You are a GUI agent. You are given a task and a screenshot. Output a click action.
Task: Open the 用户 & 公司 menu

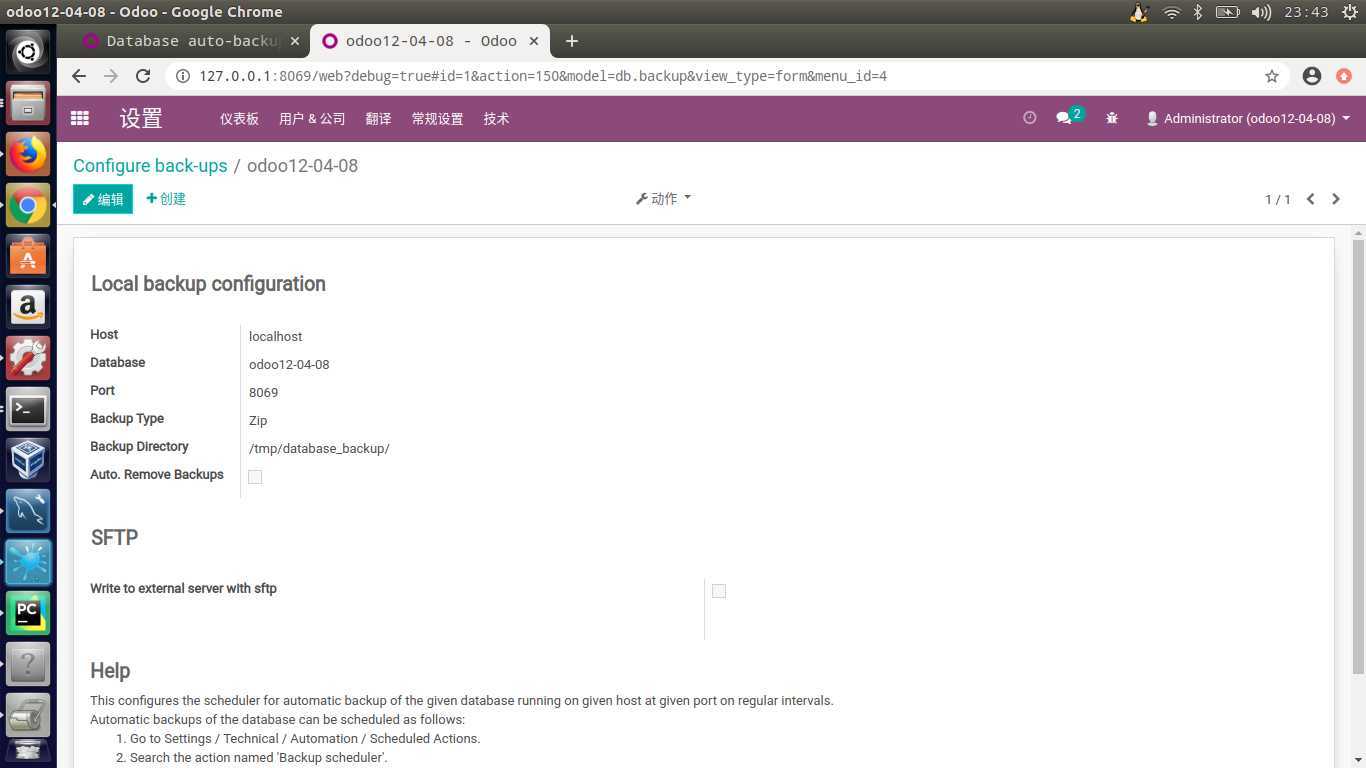click(x=312, y=118)
